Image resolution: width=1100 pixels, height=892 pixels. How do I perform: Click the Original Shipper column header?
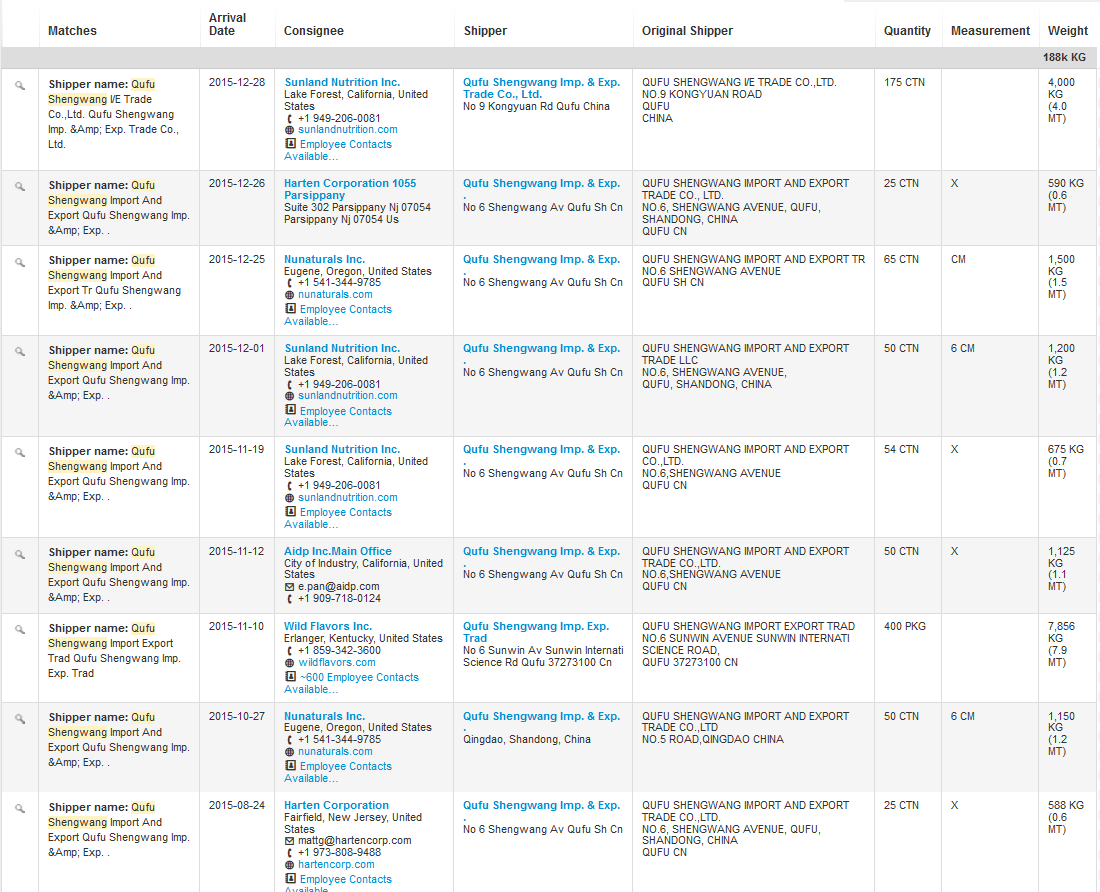[x=687, y=31]
